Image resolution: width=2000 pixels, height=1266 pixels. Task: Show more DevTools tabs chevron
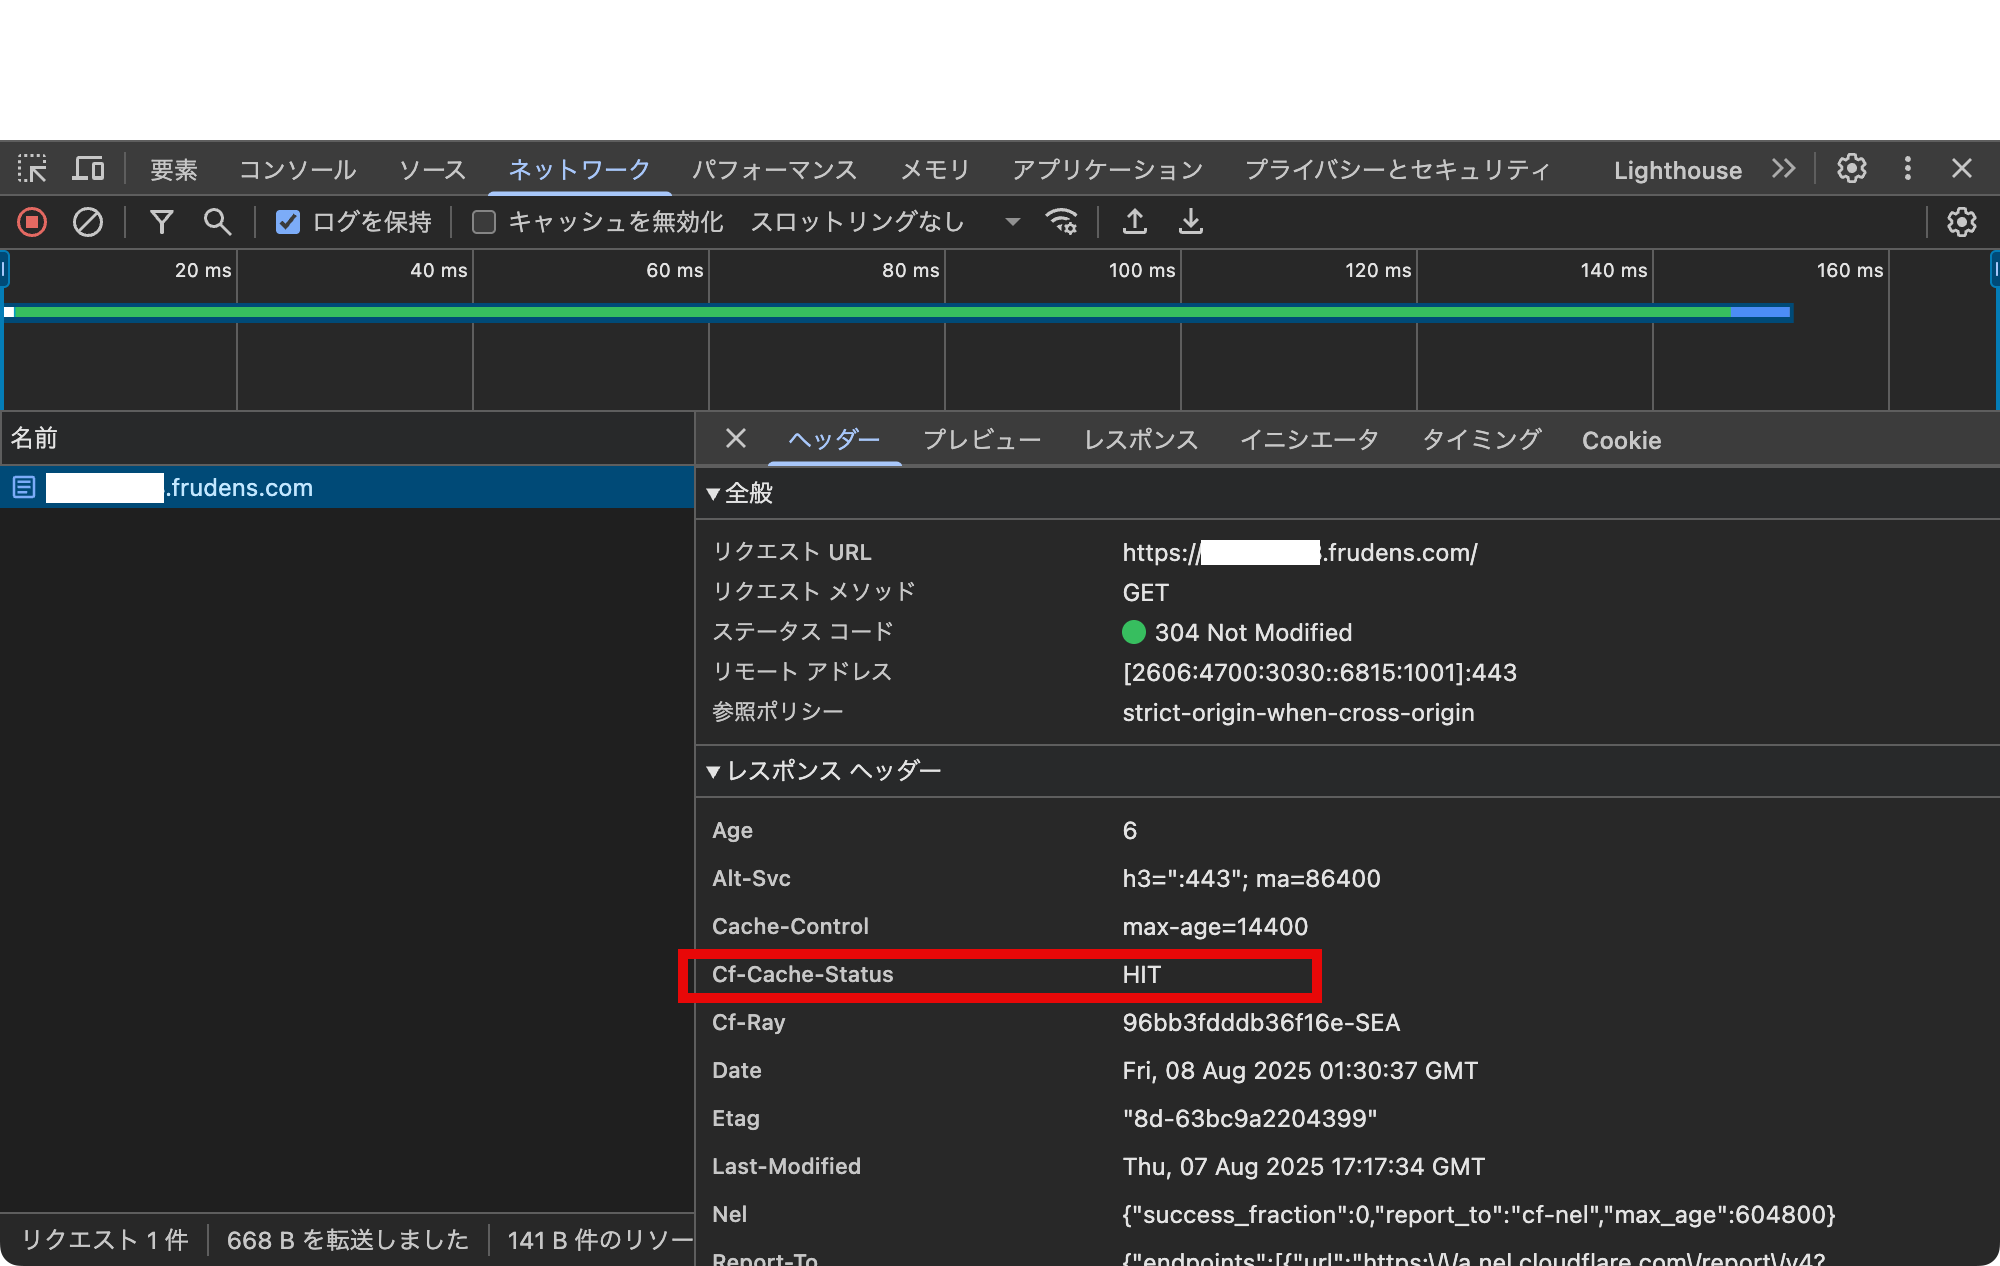click(x=1783, y=168)
